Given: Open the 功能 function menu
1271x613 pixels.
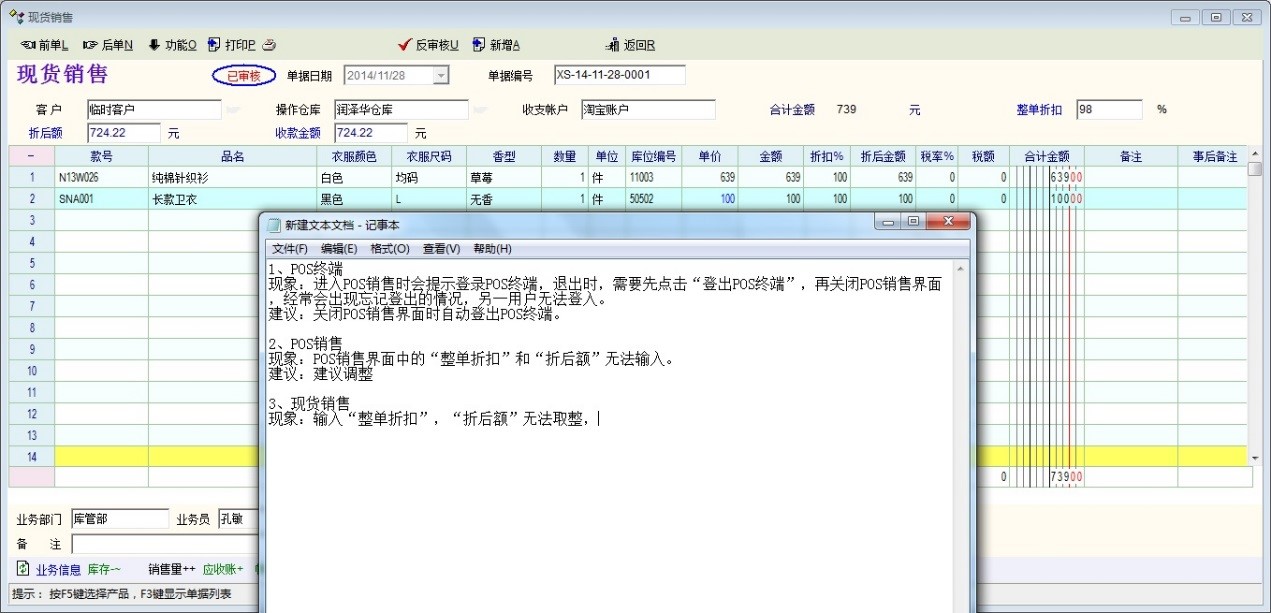Looking at the screenshot, I should (172, 45).
